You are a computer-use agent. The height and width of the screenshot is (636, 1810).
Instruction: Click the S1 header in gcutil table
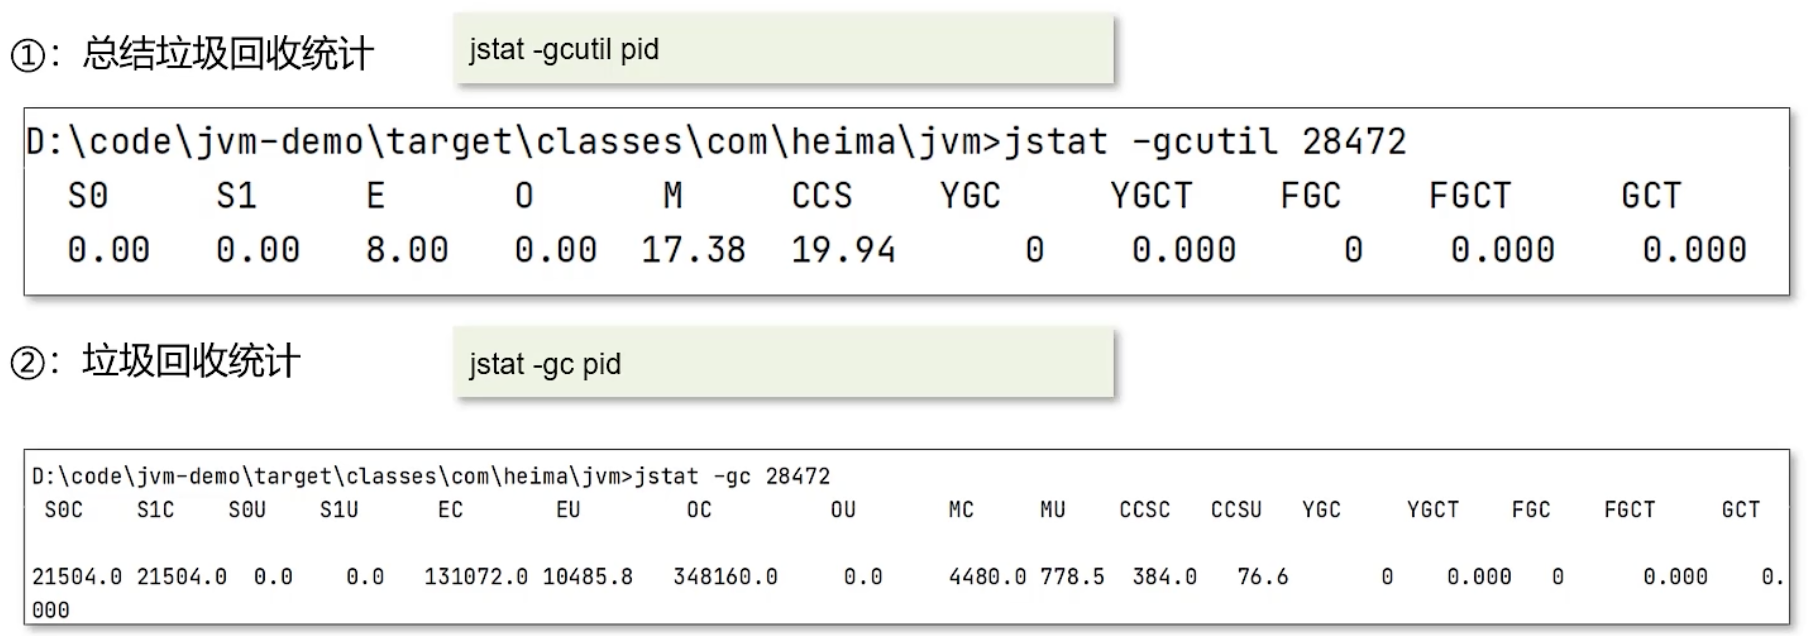click(237, 195)
